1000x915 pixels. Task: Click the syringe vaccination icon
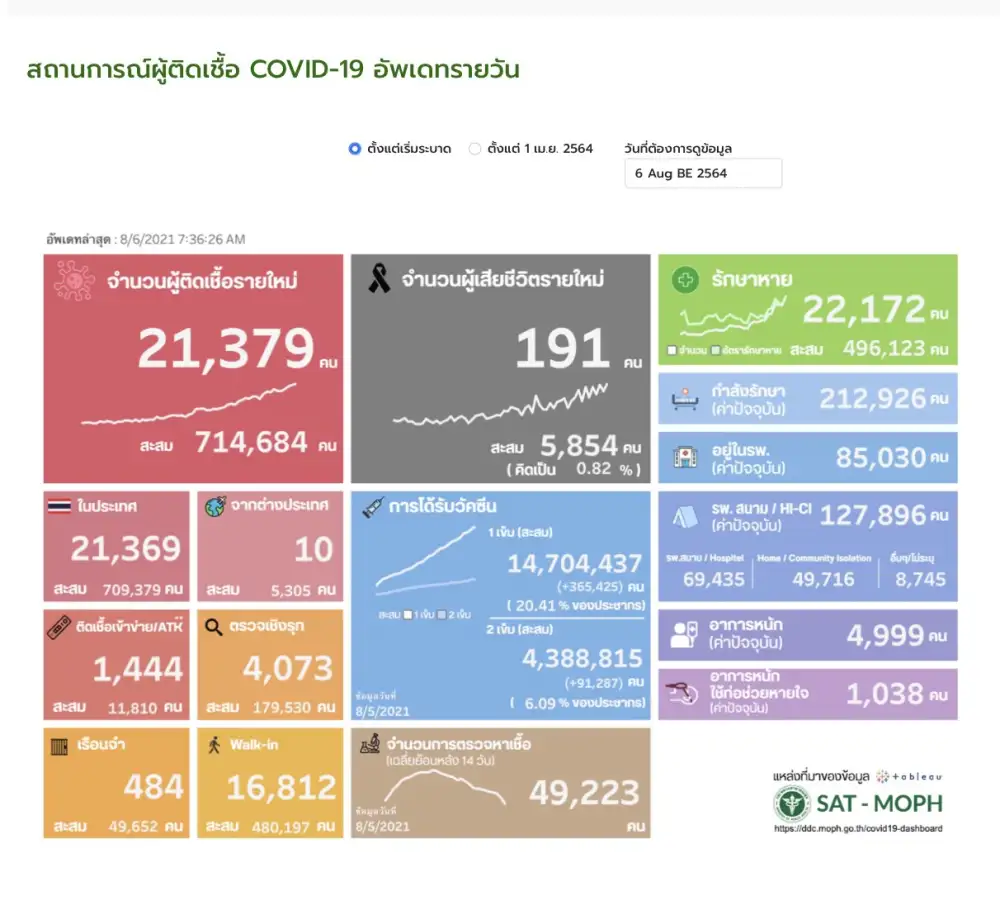374,507
